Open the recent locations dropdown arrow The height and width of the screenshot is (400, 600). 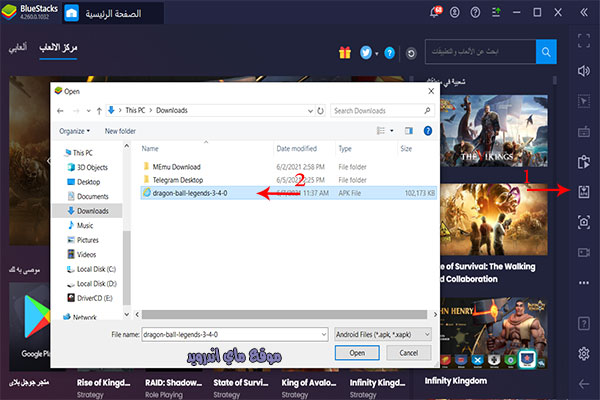coord(88,111)
